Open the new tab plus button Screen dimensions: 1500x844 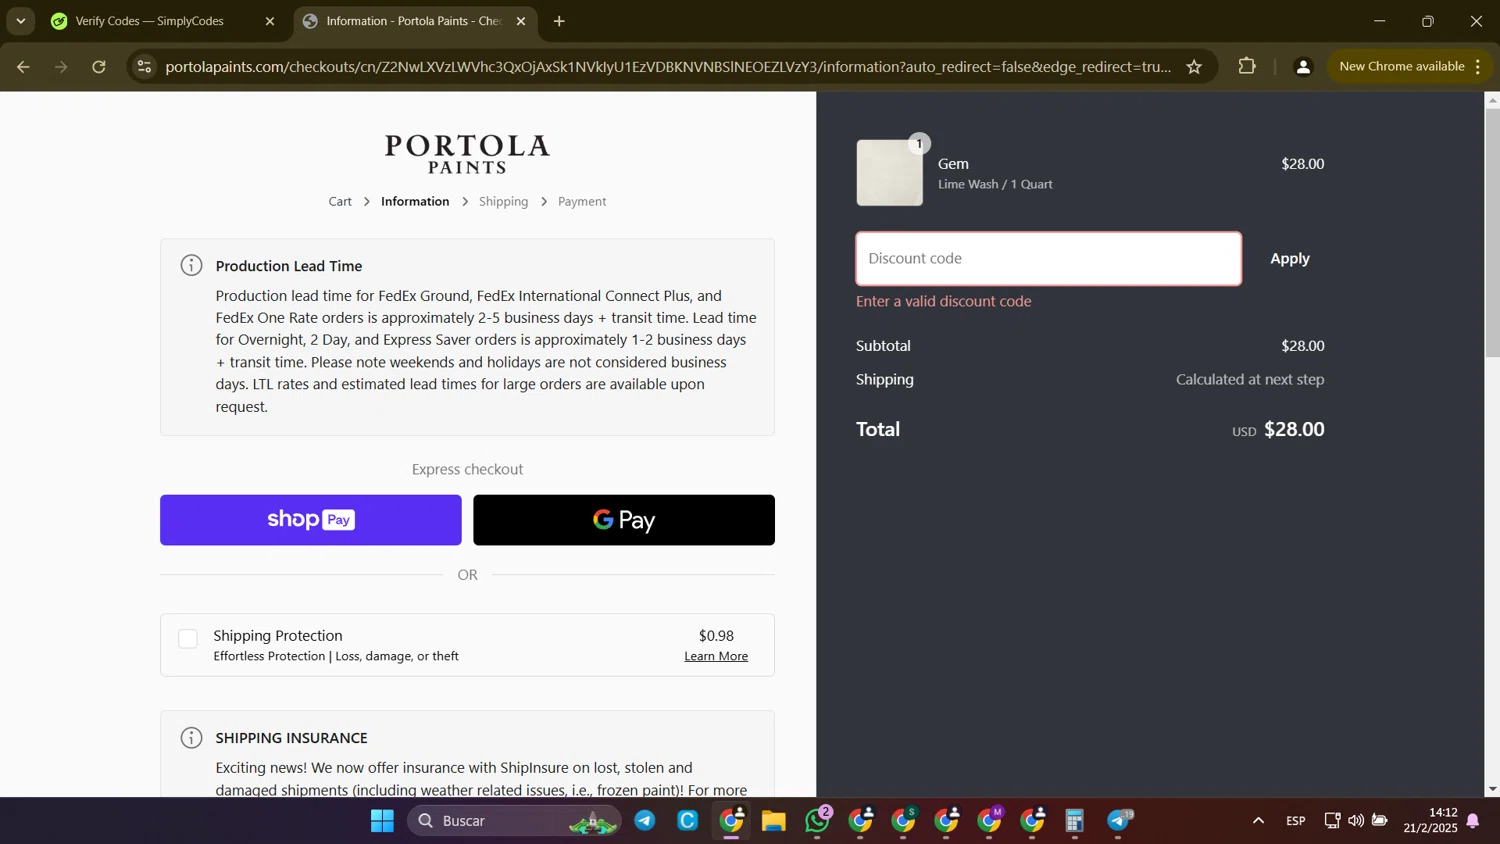559,21
